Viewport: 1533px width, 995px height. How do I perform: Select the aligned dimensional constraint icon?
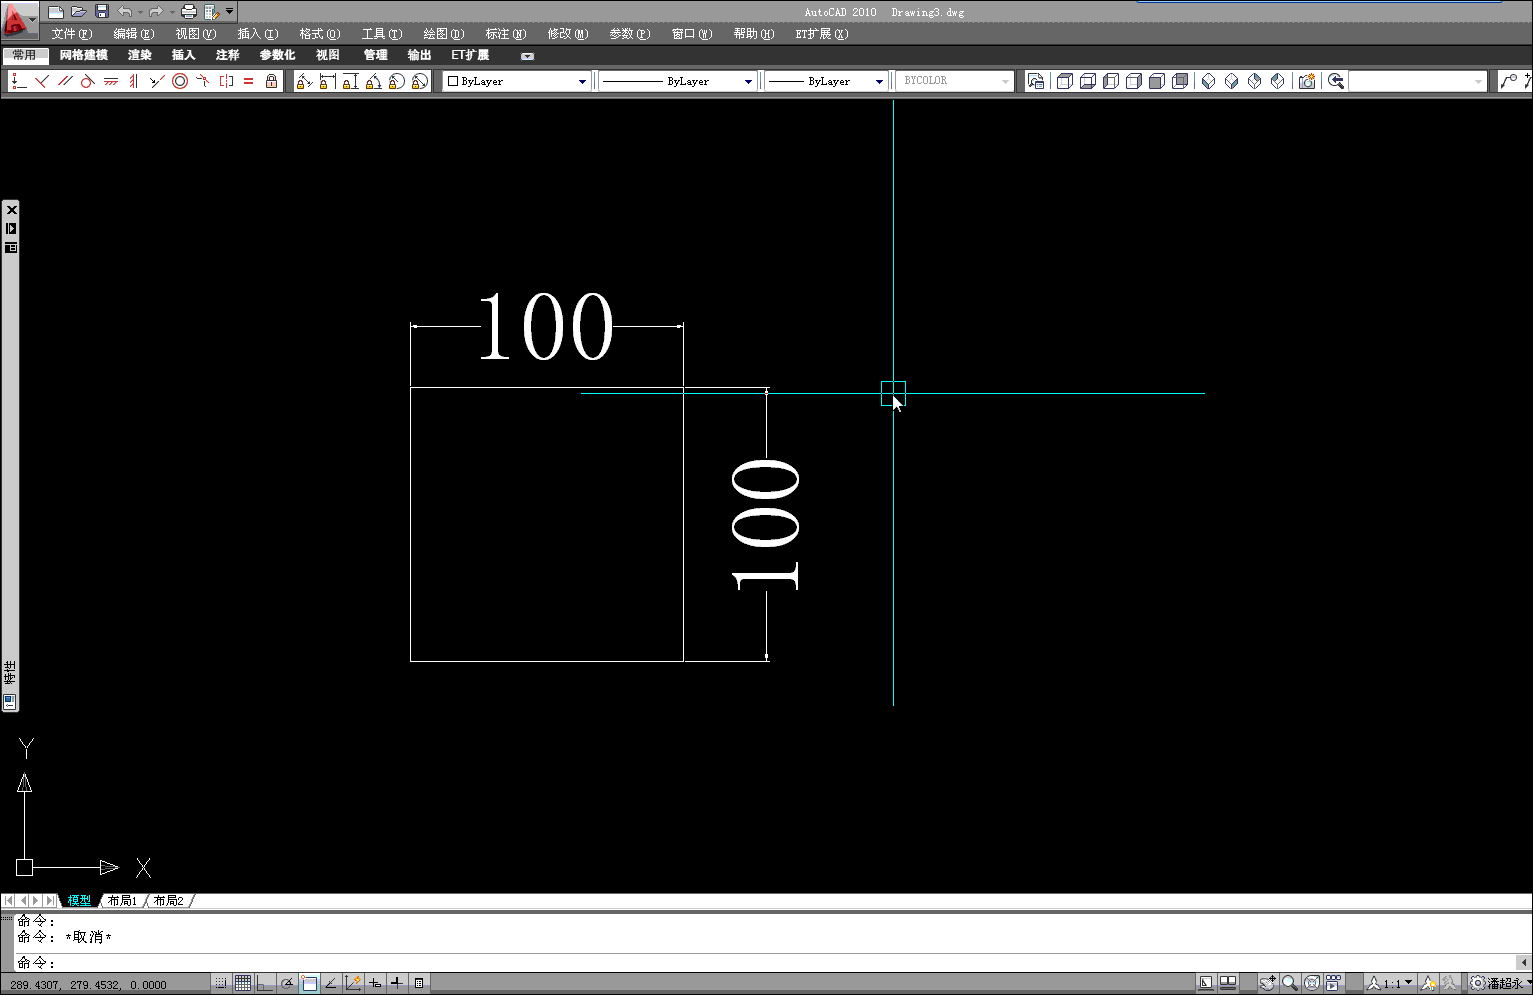304,81
